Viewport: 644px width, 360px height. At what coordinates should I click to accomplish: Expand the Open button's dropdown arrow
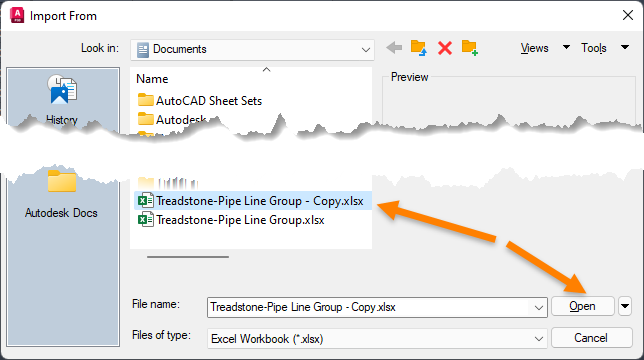click(x=625, y=306)
